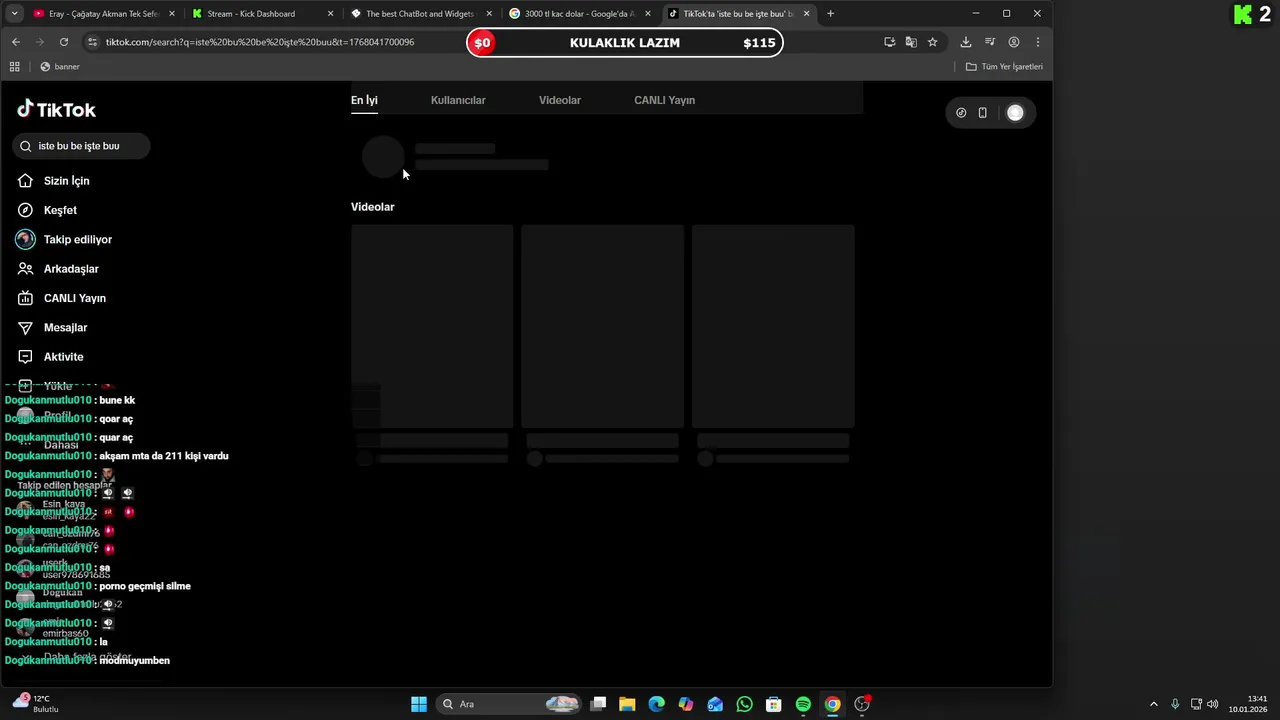Open a new browser tab with plus button
This screenshot has width=1280, height=720.
click(x=830, y=14)
